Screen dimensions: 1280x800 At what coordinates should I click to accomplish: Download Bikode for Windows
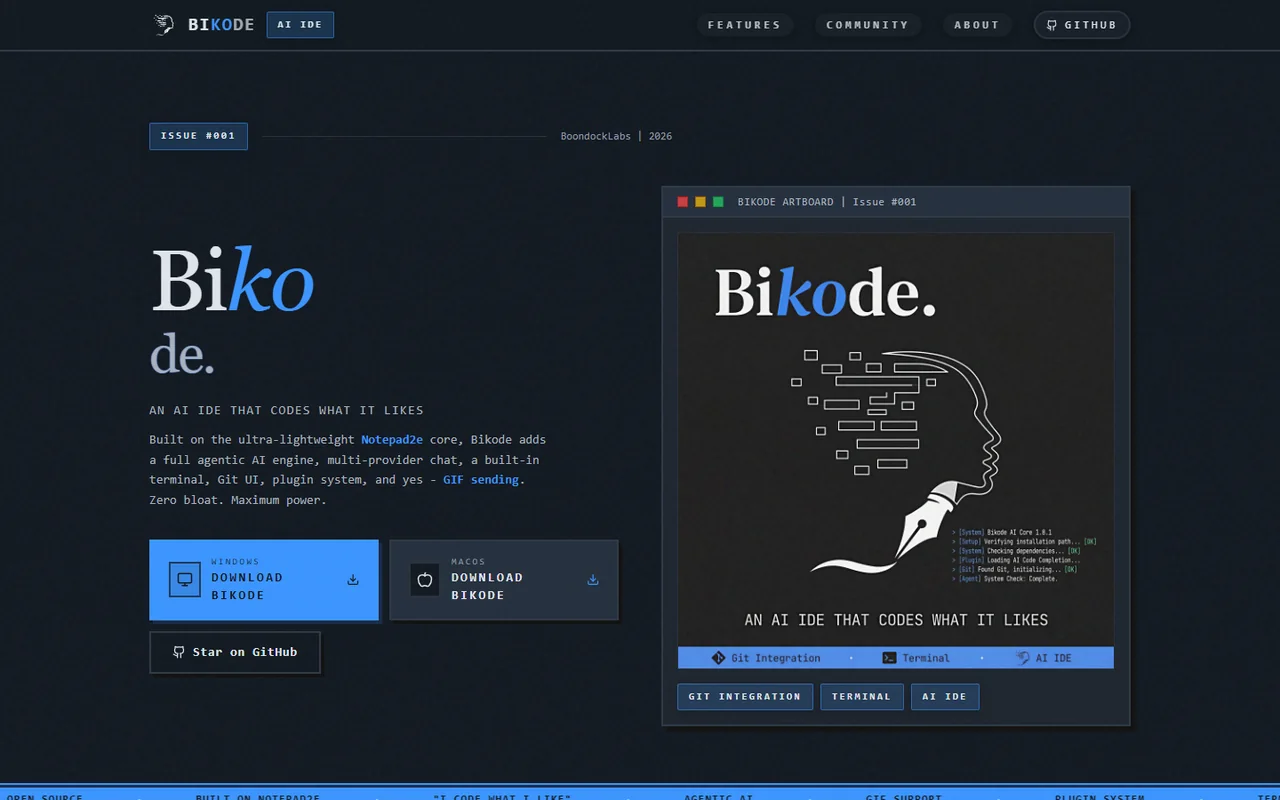[264, 580]
